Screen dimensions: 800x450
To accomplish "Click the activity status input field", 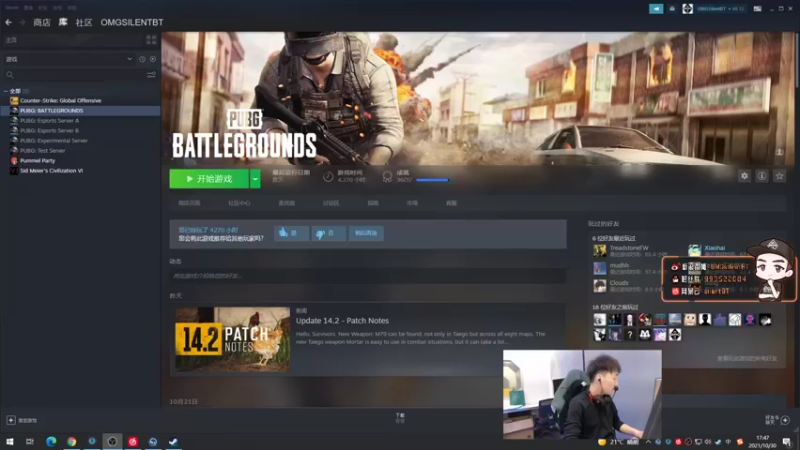I will (x=368, y=276).
